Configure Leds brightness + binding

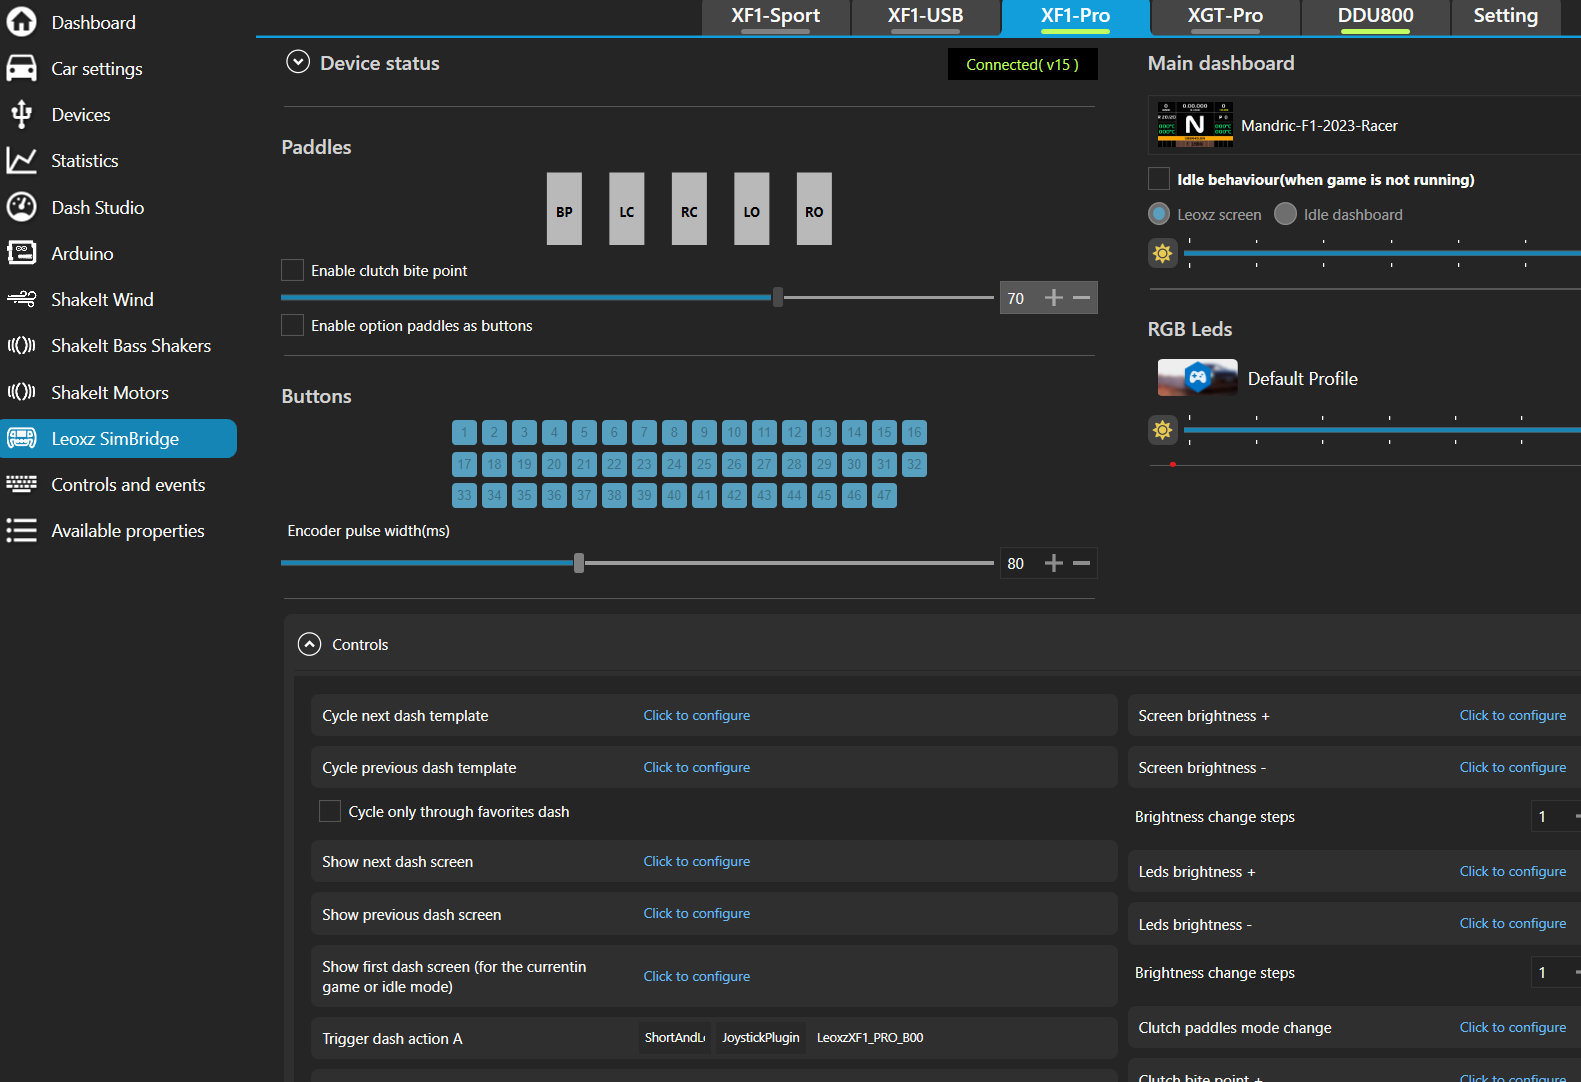coord(1513,871)
